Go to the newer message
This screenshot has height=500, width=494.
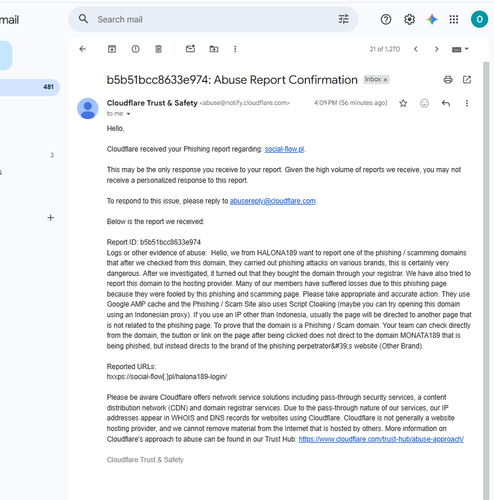[416, 49]
